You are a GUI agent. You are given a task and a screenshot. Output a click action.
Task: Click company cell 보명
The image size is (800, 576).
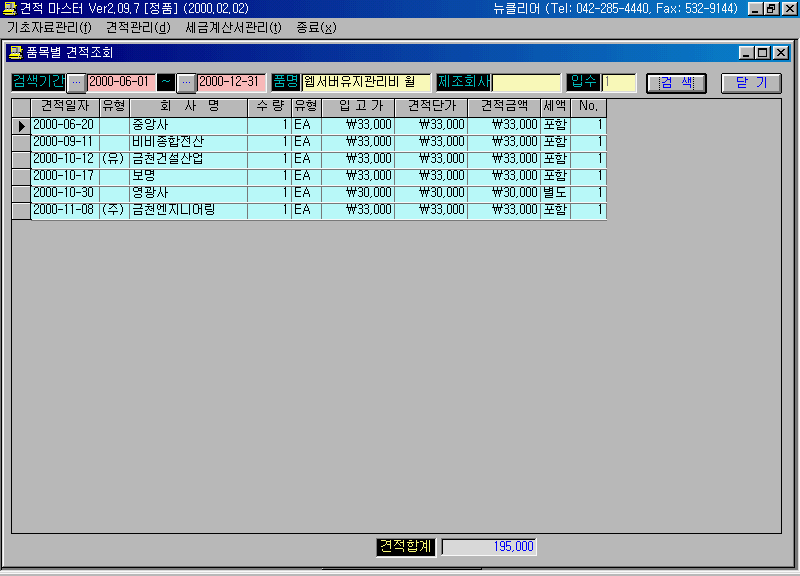pos(189,176)
